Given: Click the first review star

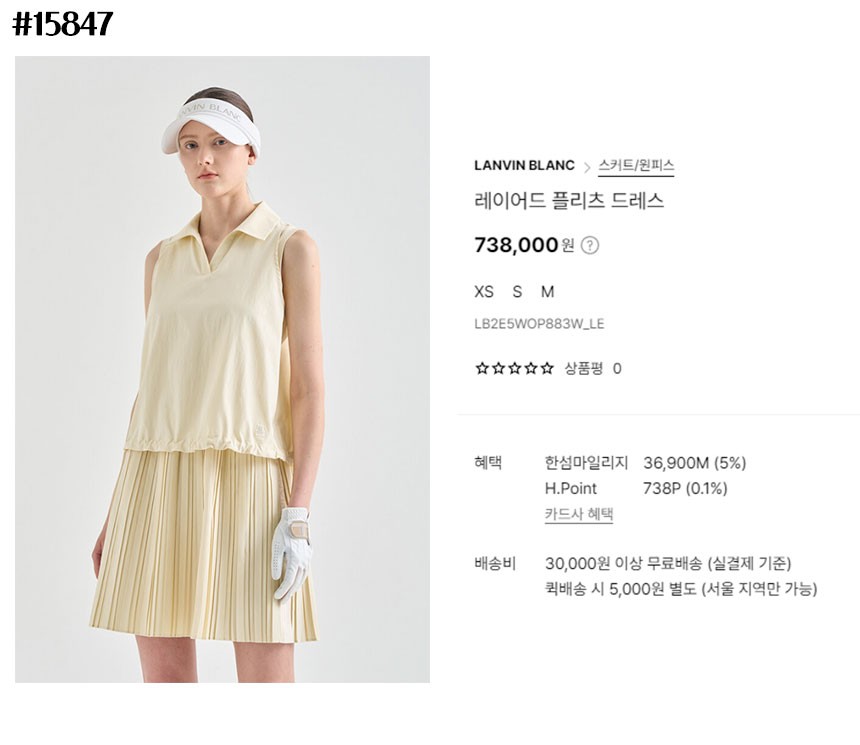Looking at the screenshot, I should pyautogui.click(x=482, y=368).
